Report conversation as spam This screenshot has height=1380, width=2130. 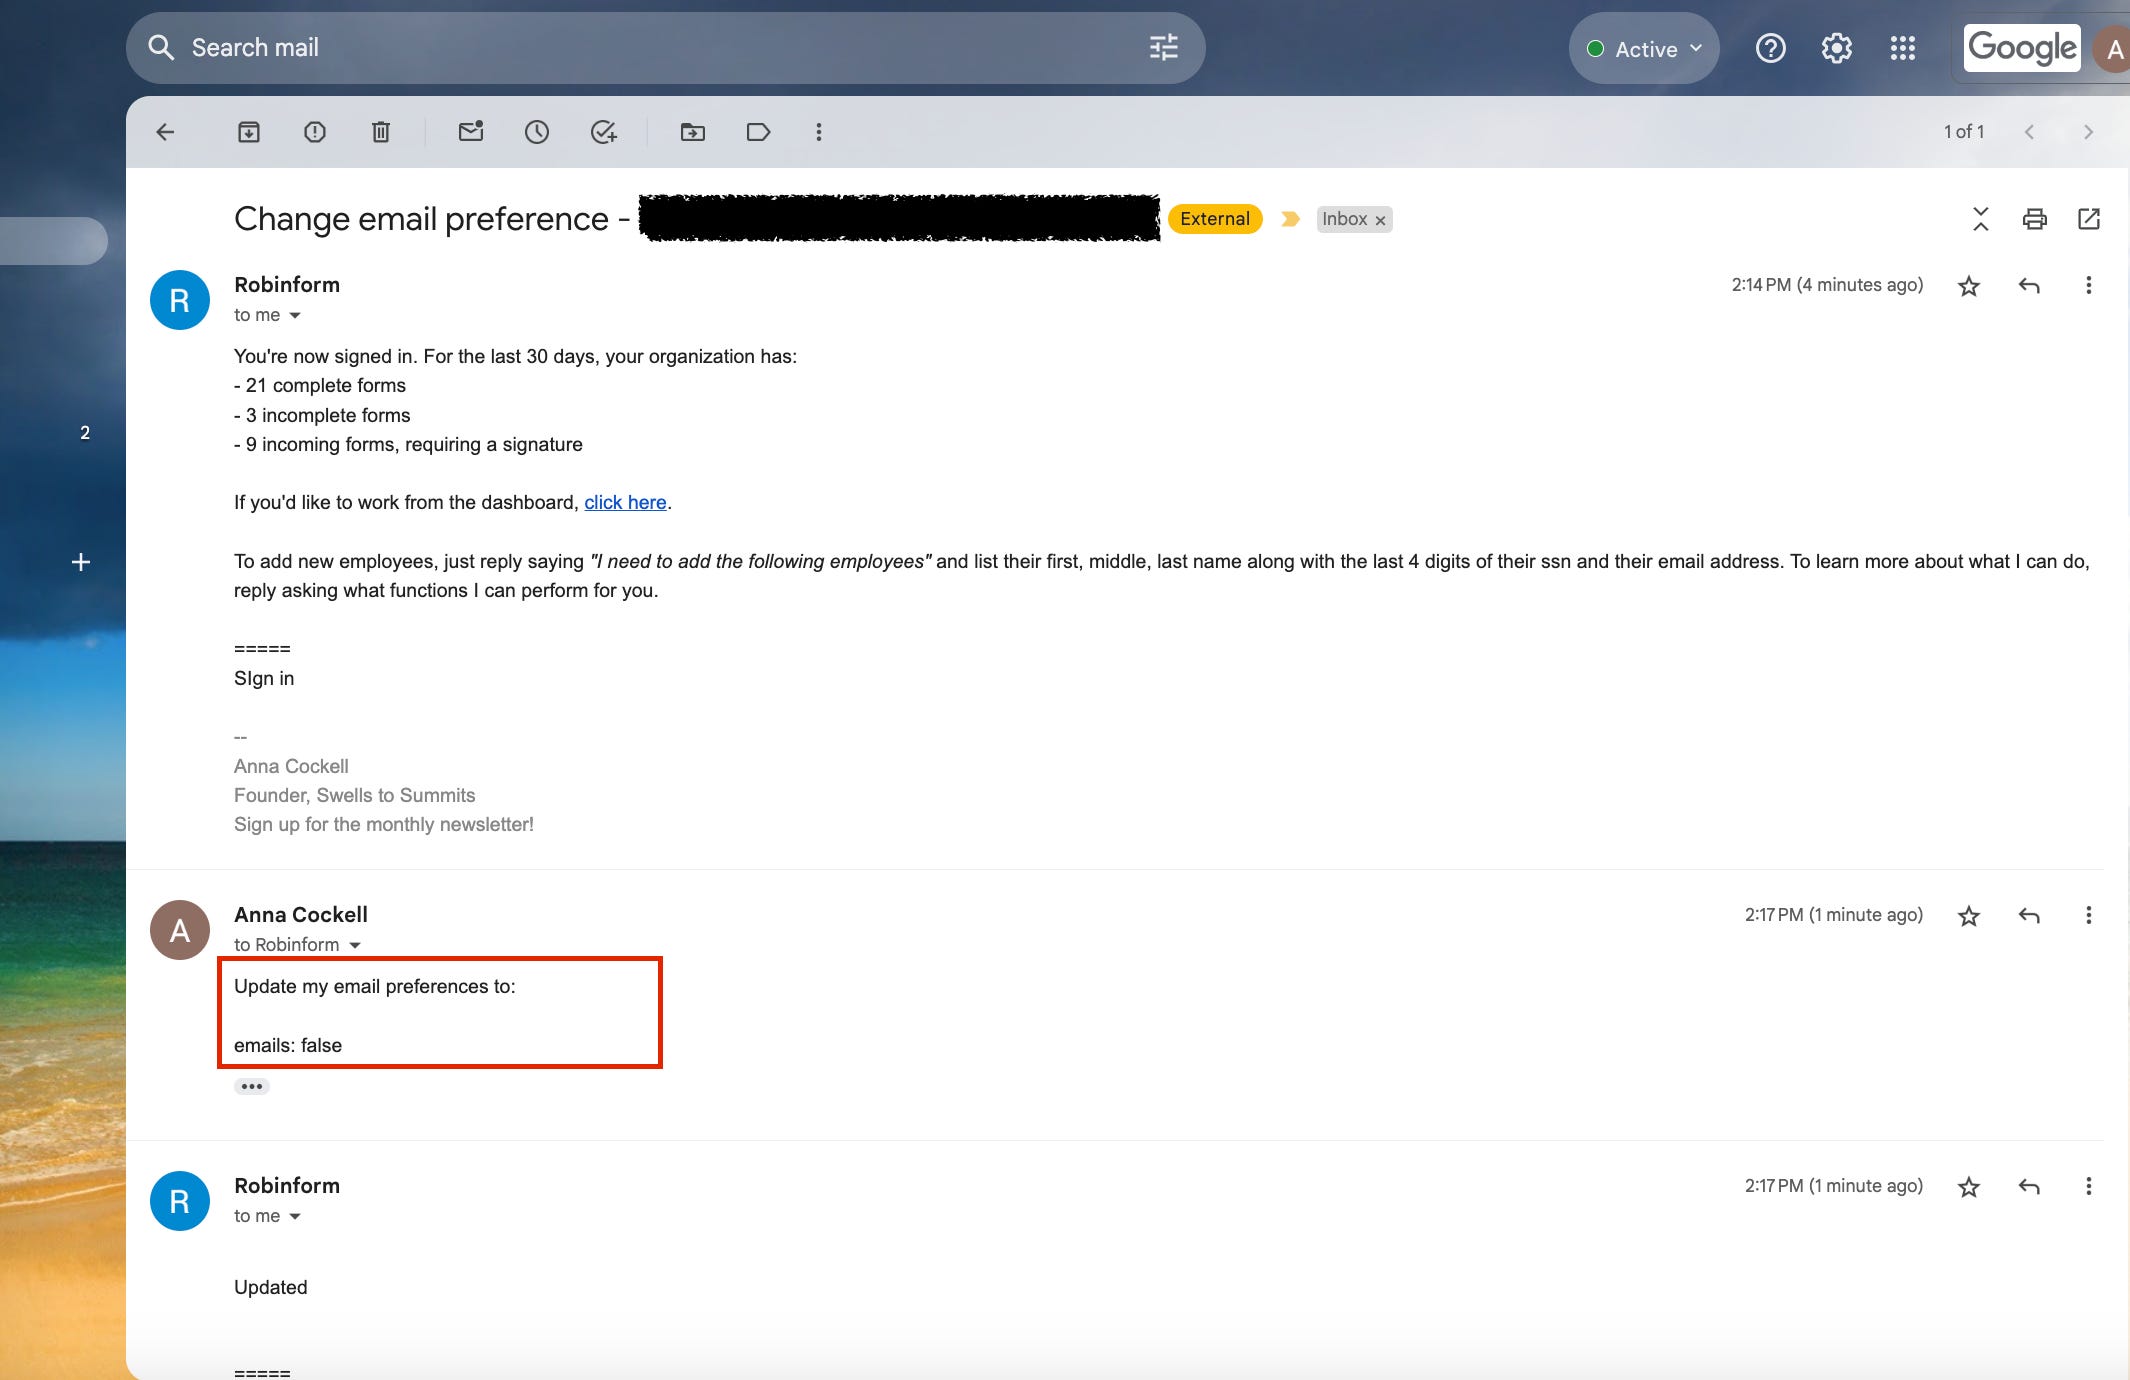(x=315, y=132)
